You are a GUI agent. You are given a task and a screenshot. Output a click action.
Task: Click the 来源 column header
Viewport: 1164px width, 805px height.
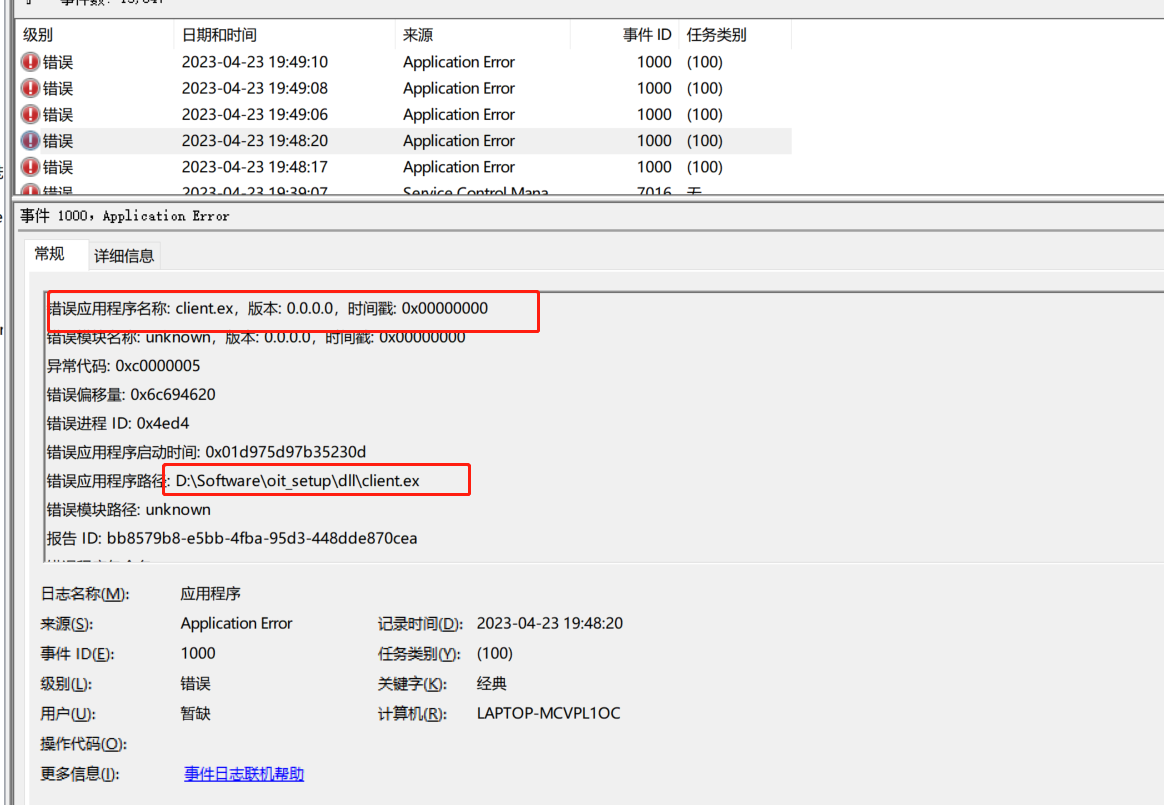click(x=418, y=35)
